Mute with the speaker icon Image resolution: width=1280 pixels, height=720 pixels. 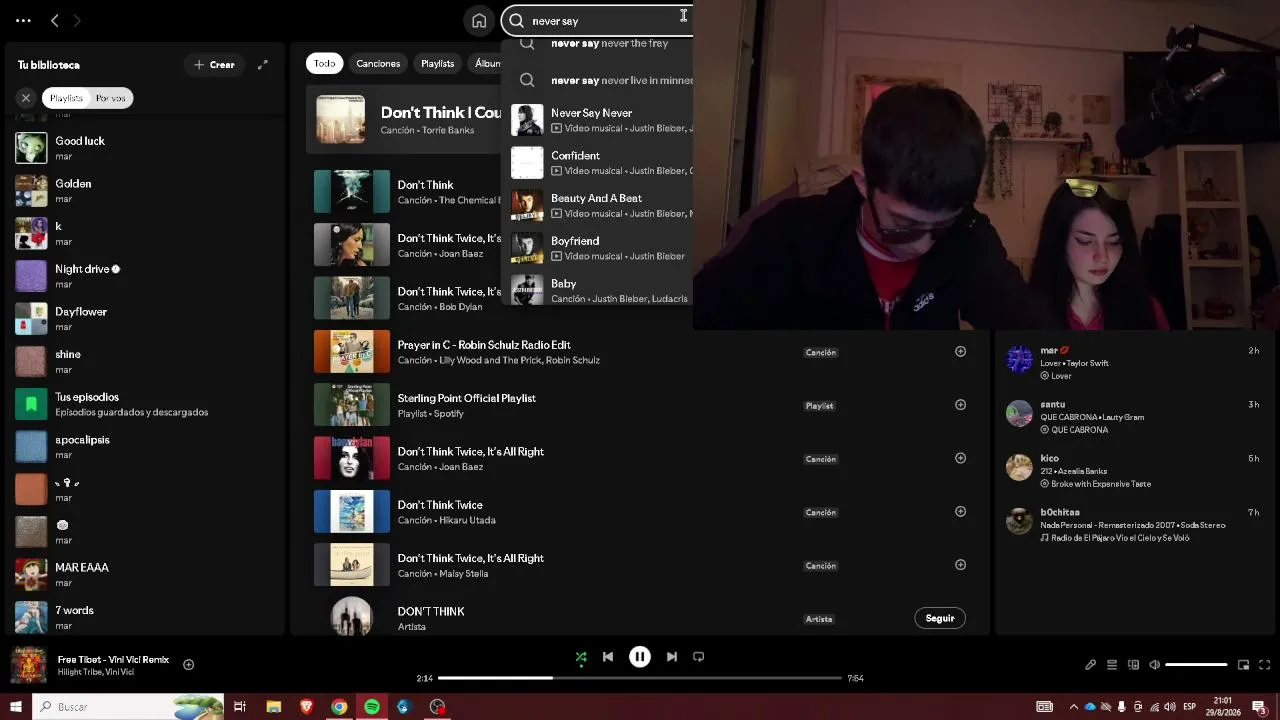pos(1154,665)
